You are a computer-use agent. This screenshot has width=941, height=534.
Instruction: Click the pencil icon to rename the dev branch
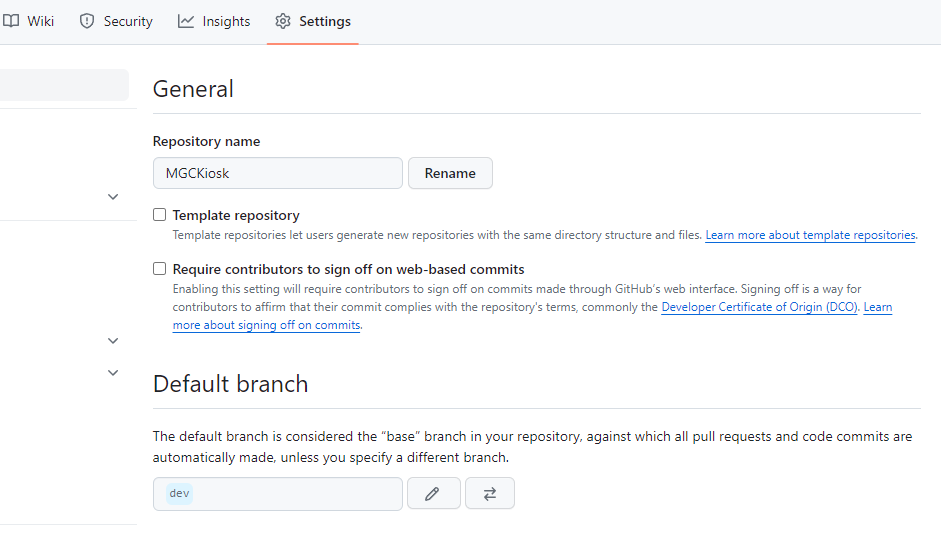click(x=433, y=493)
